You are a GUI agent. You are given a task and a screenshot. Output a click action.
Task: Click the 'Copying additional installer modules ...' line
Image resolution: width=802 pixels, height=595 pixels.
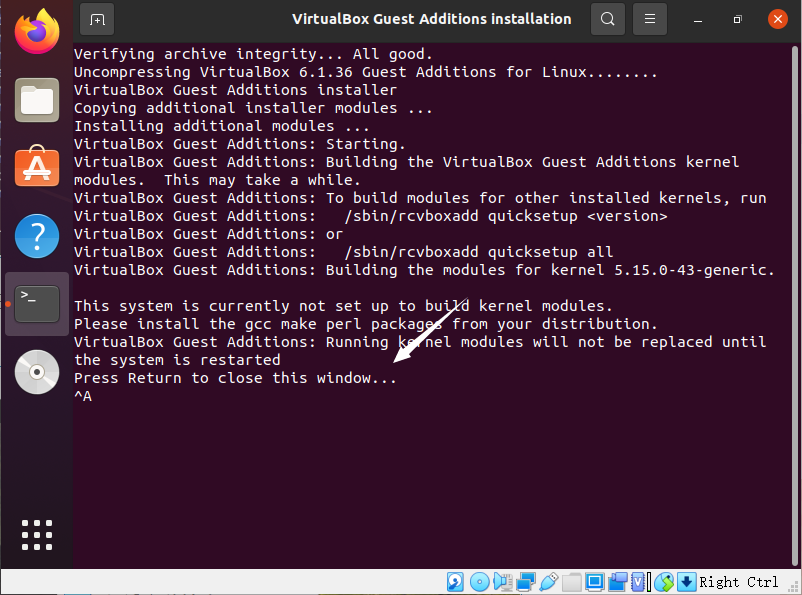point(253,108)
